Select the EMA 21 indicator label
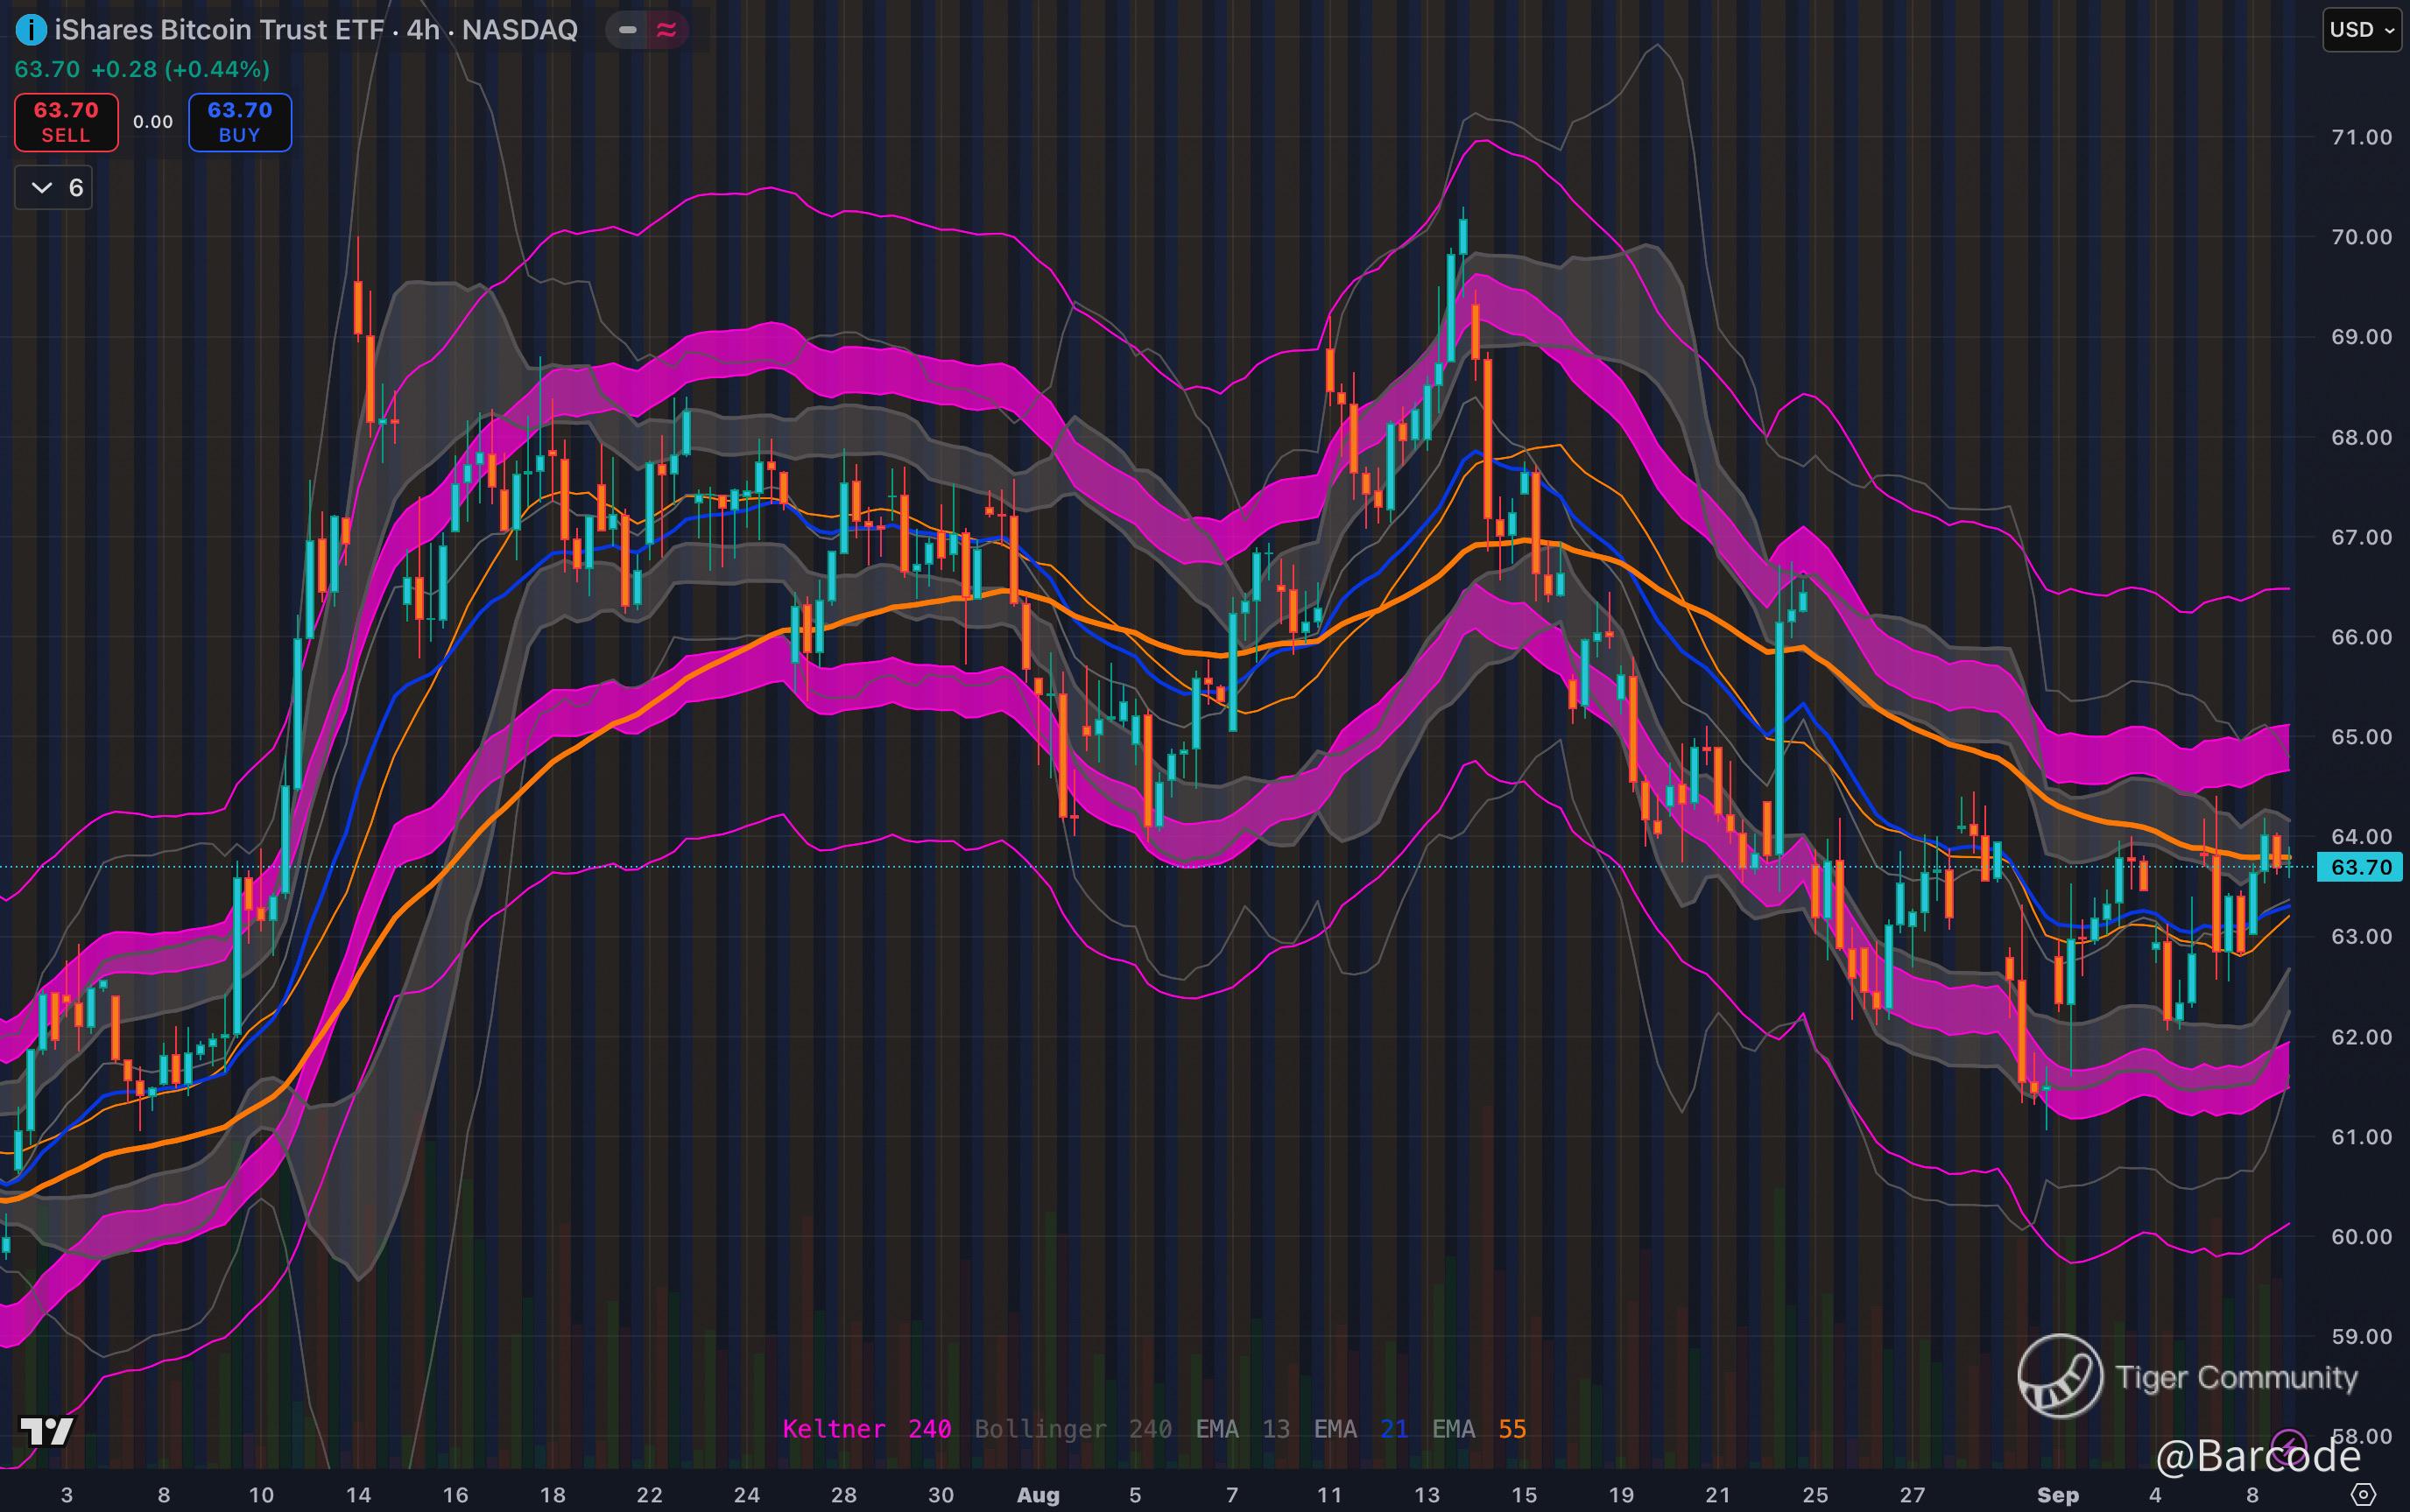 pos(1361,1429)
